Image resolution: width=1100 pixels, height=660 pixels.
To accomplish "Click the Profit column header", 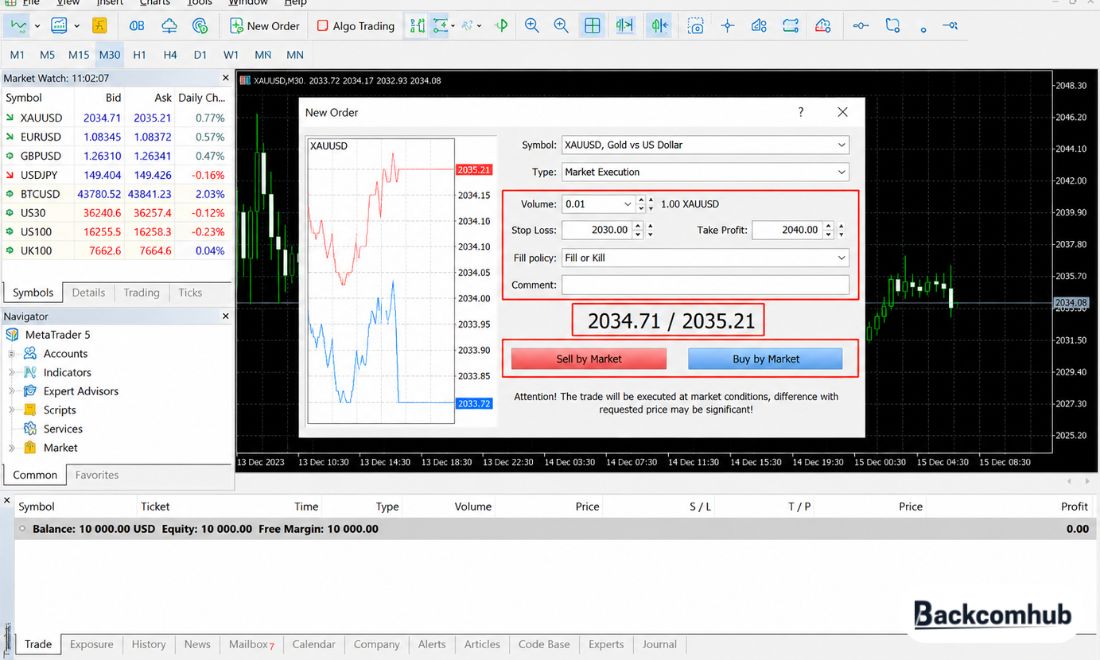I will 1074,506.
